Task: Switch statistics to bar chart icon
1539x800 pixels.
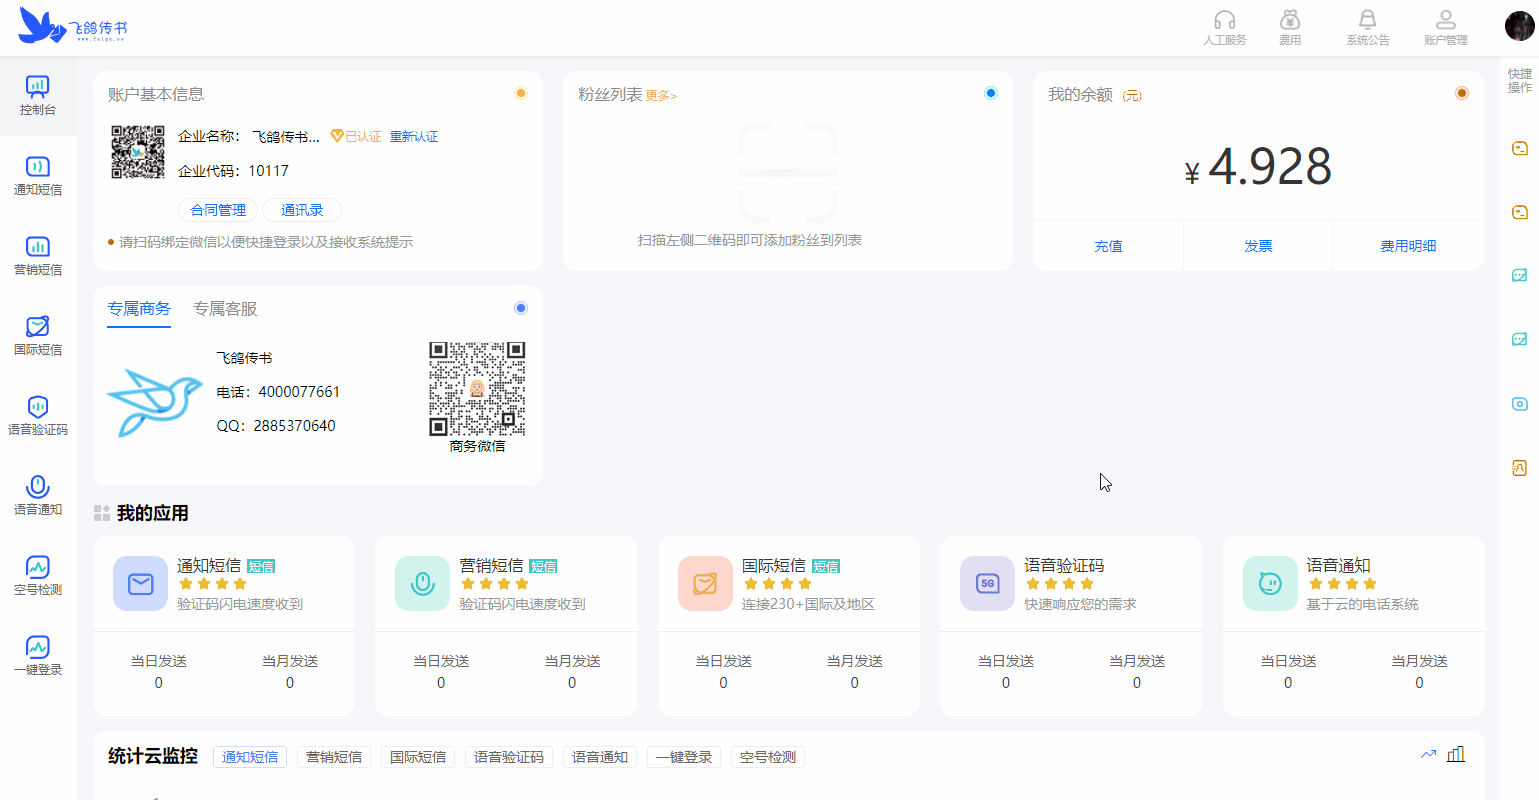Action: pyautogui.click(x=1456, y=754)
